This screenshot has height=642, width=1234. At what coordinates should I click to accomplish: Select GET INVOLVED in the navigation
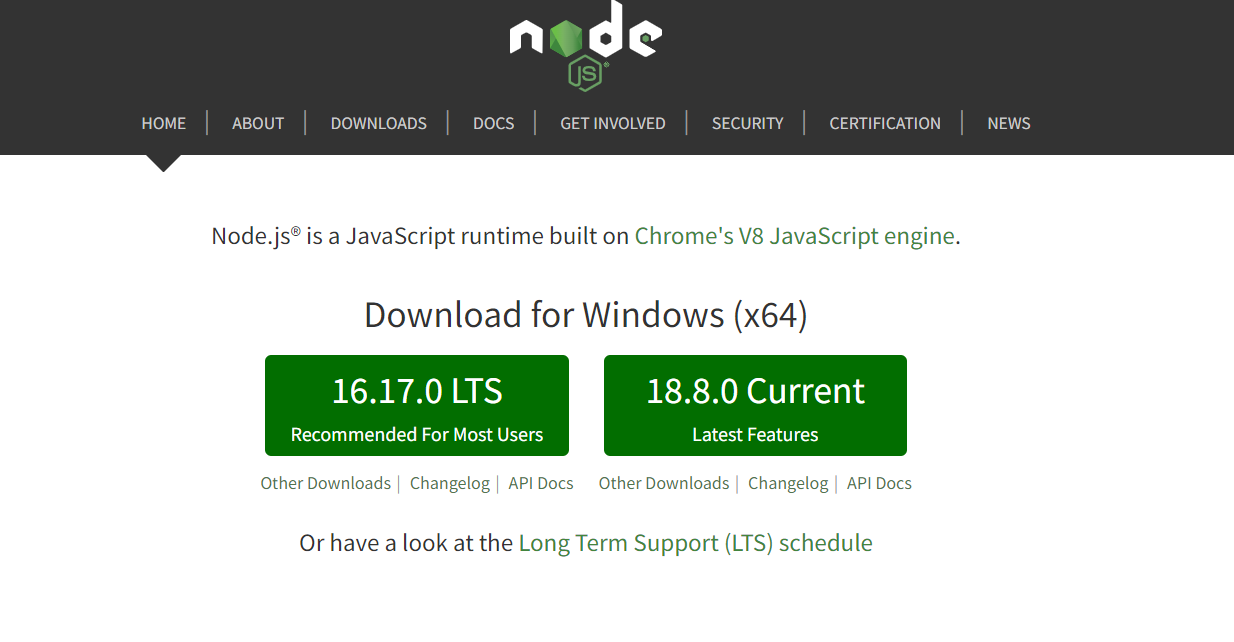[612, 123]
